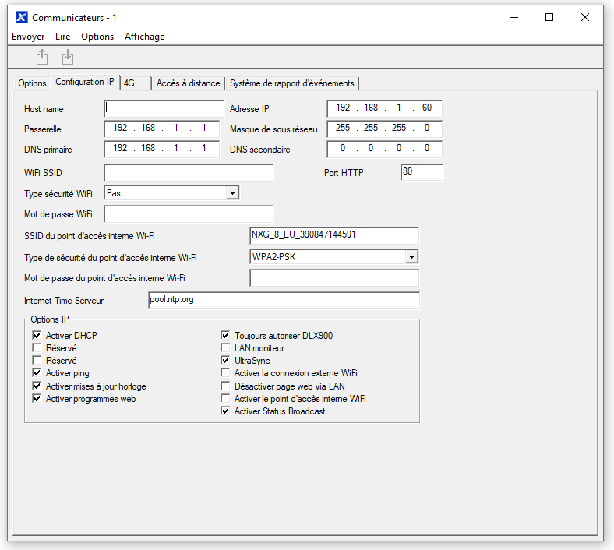Screen dimensions: 614x550
Task: Disable the Activer ping checkbox
Action: click(37, 373)
